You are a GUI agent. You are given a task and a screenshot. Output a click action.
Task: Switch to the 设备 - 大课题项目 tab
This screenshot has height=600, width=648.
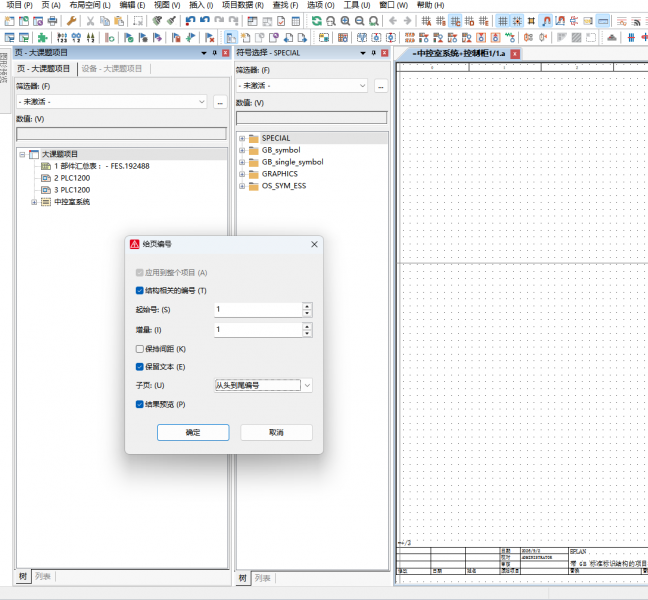(112, 69)
